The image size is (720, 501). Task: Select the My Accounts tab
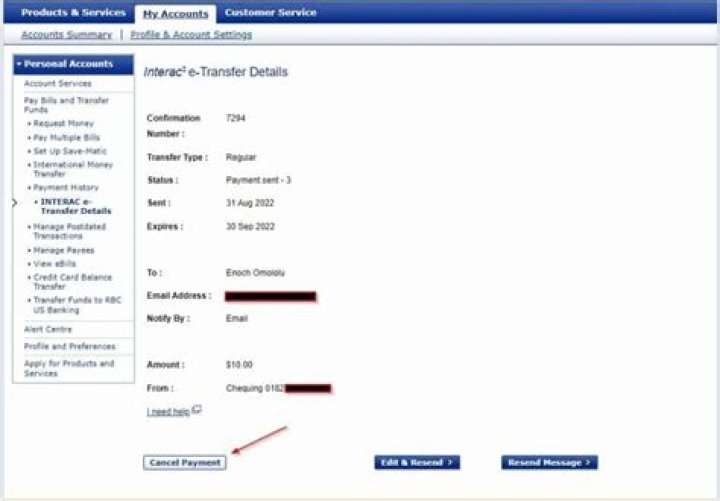click(175, 14)
